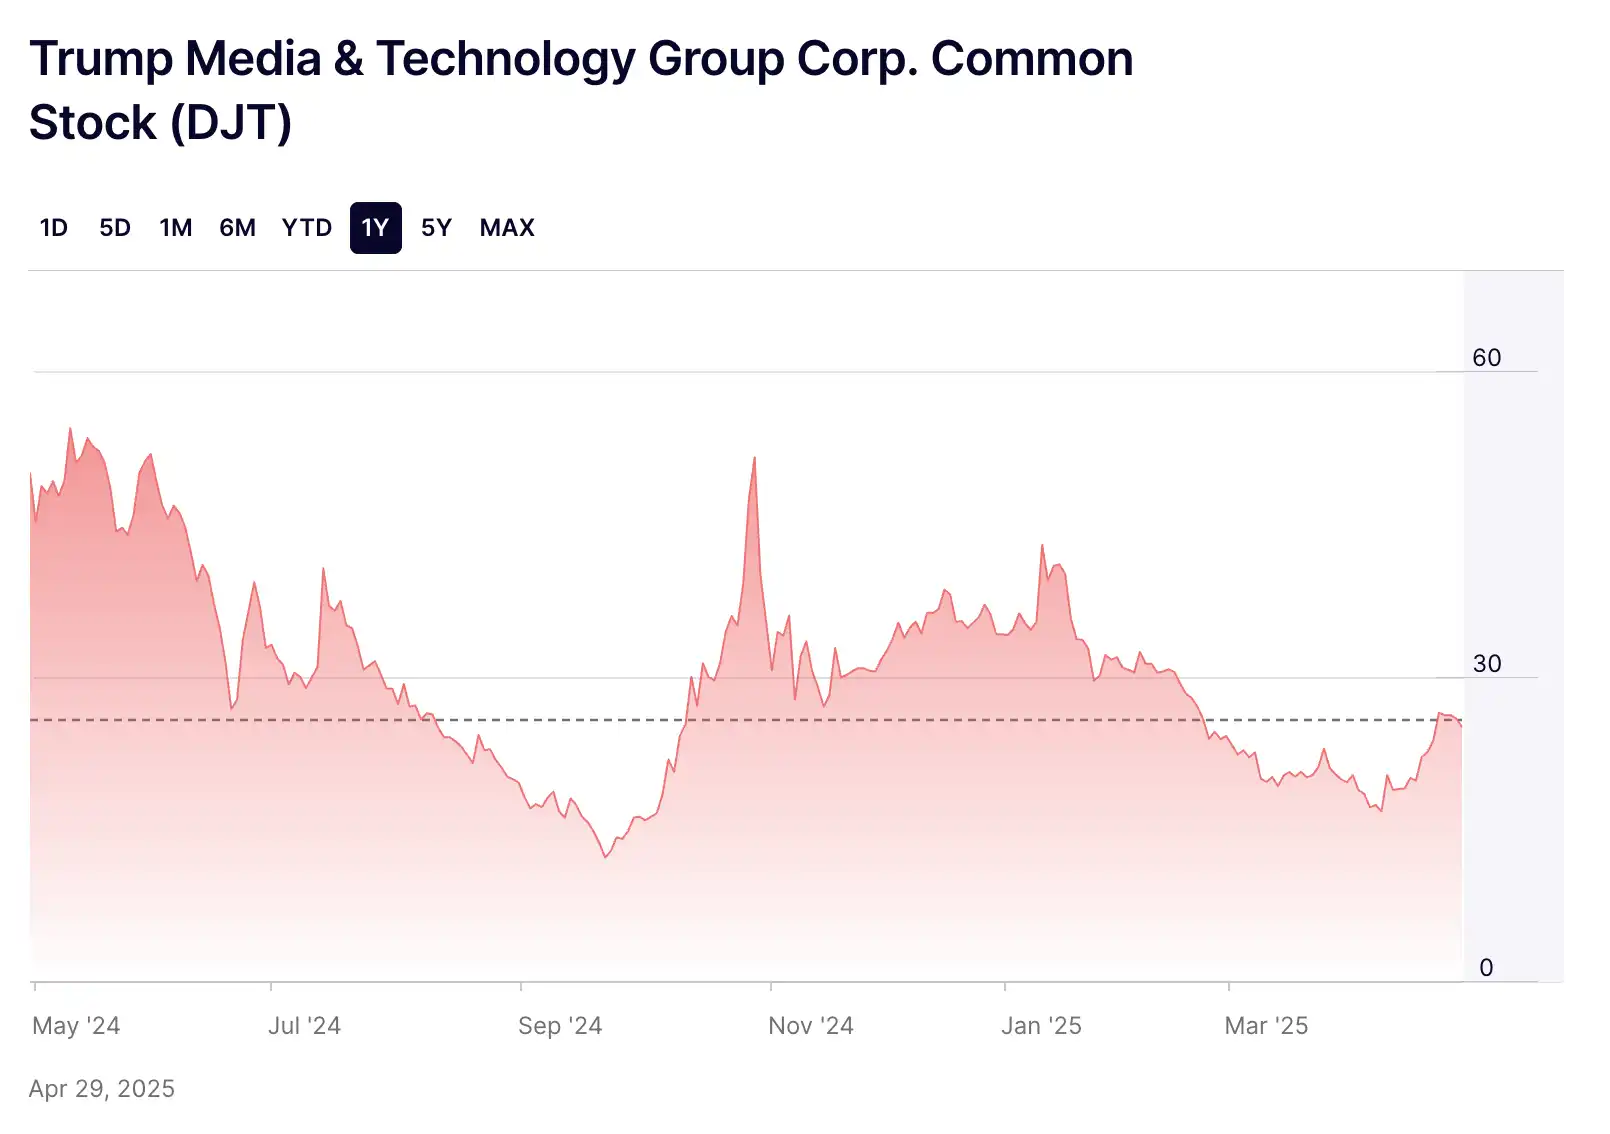This screenshot has width=1610, height=1134.
Task: Click the late October 2024 price peak
Action: 754,459
